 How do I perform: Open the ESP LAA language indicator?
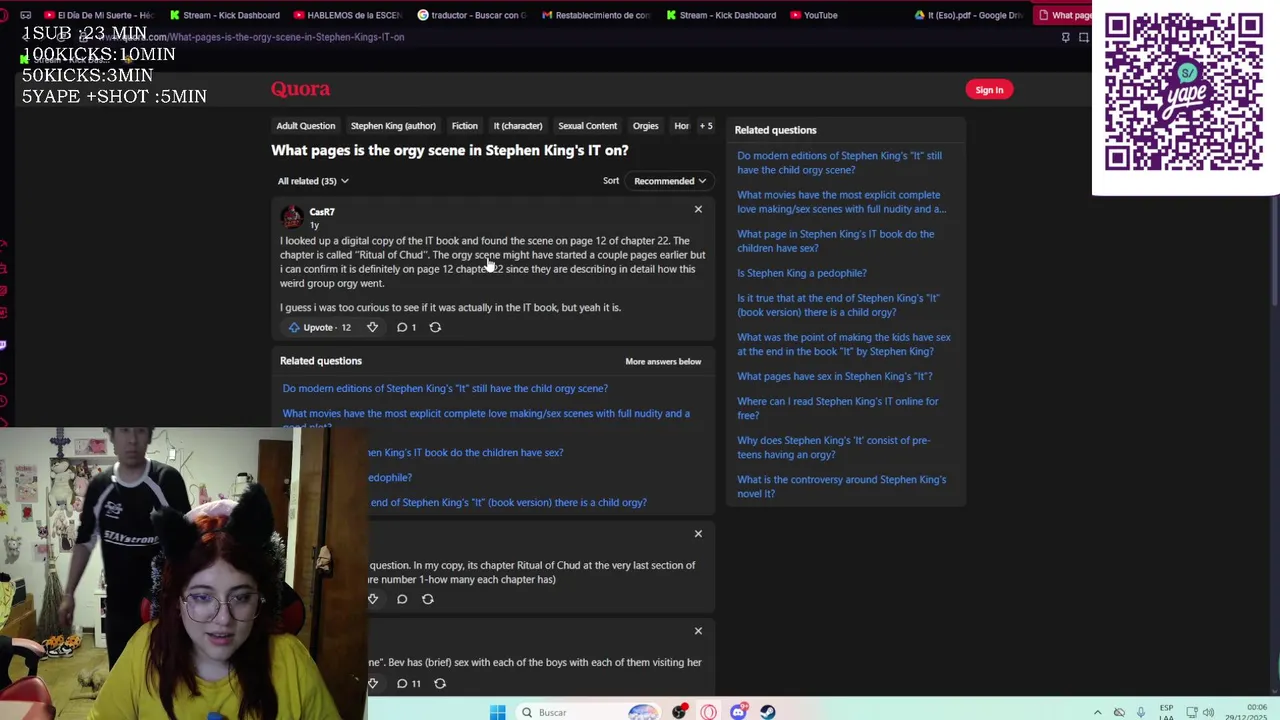(1167, 712)
